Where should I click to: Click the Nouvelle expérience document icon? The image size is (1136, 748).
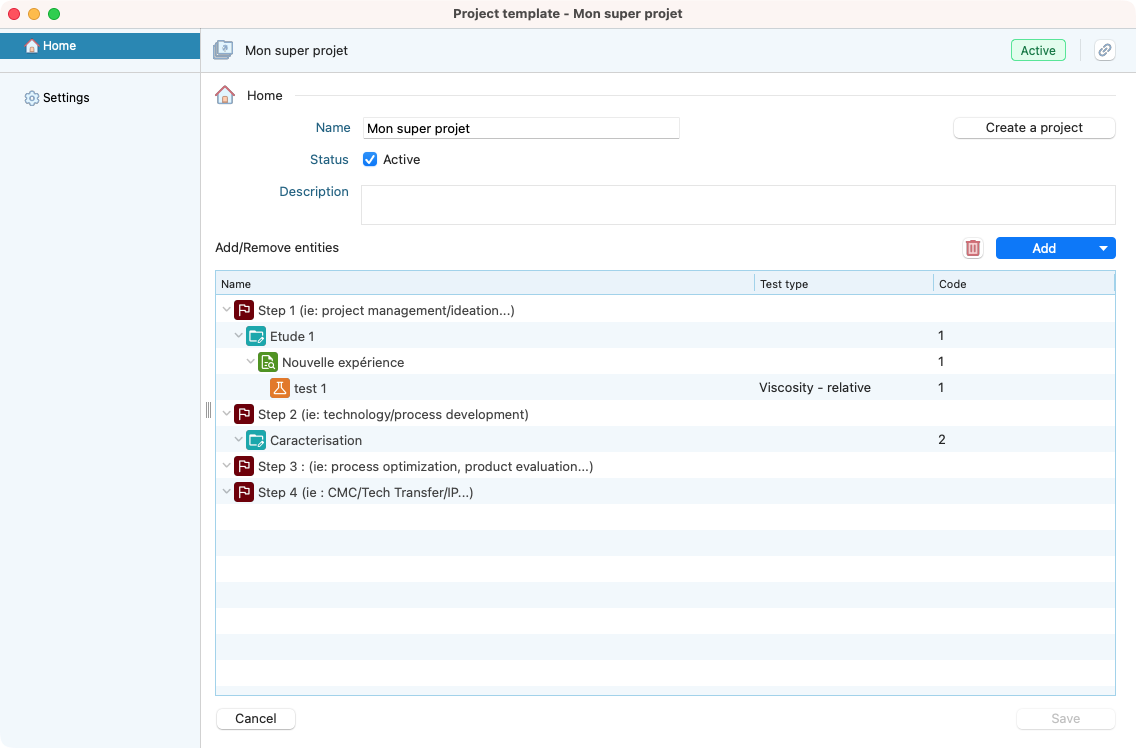(268, 362)
